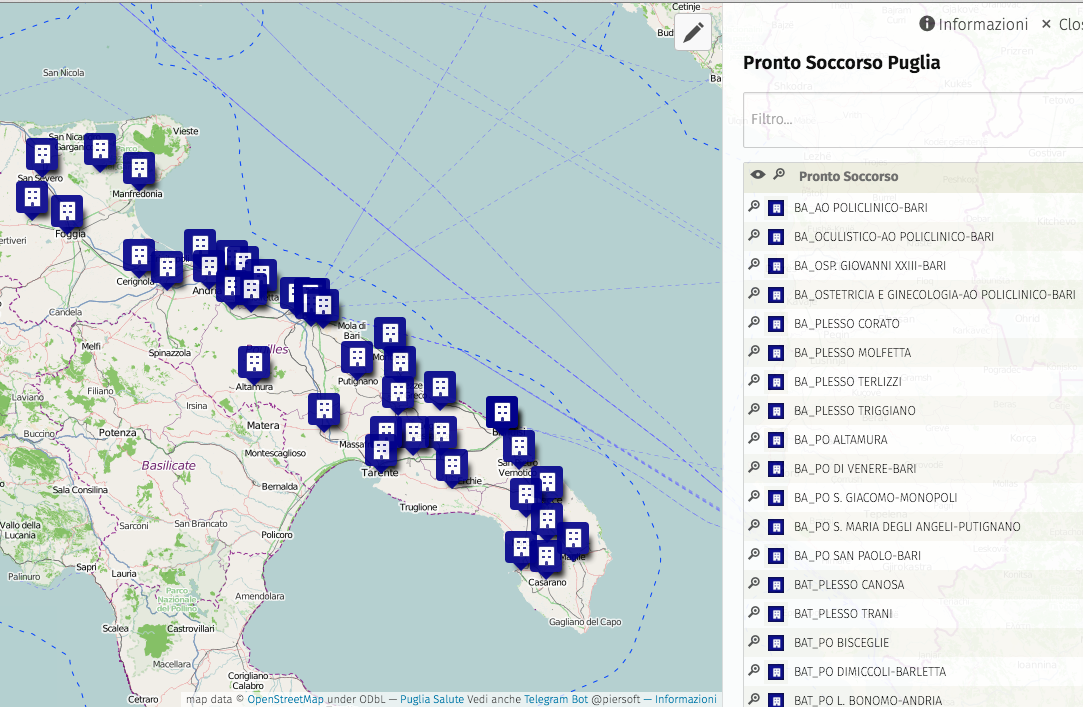Open the Puglia Salute link
The height and width of the screenshot is (707, 1083).
pos(432,699)
